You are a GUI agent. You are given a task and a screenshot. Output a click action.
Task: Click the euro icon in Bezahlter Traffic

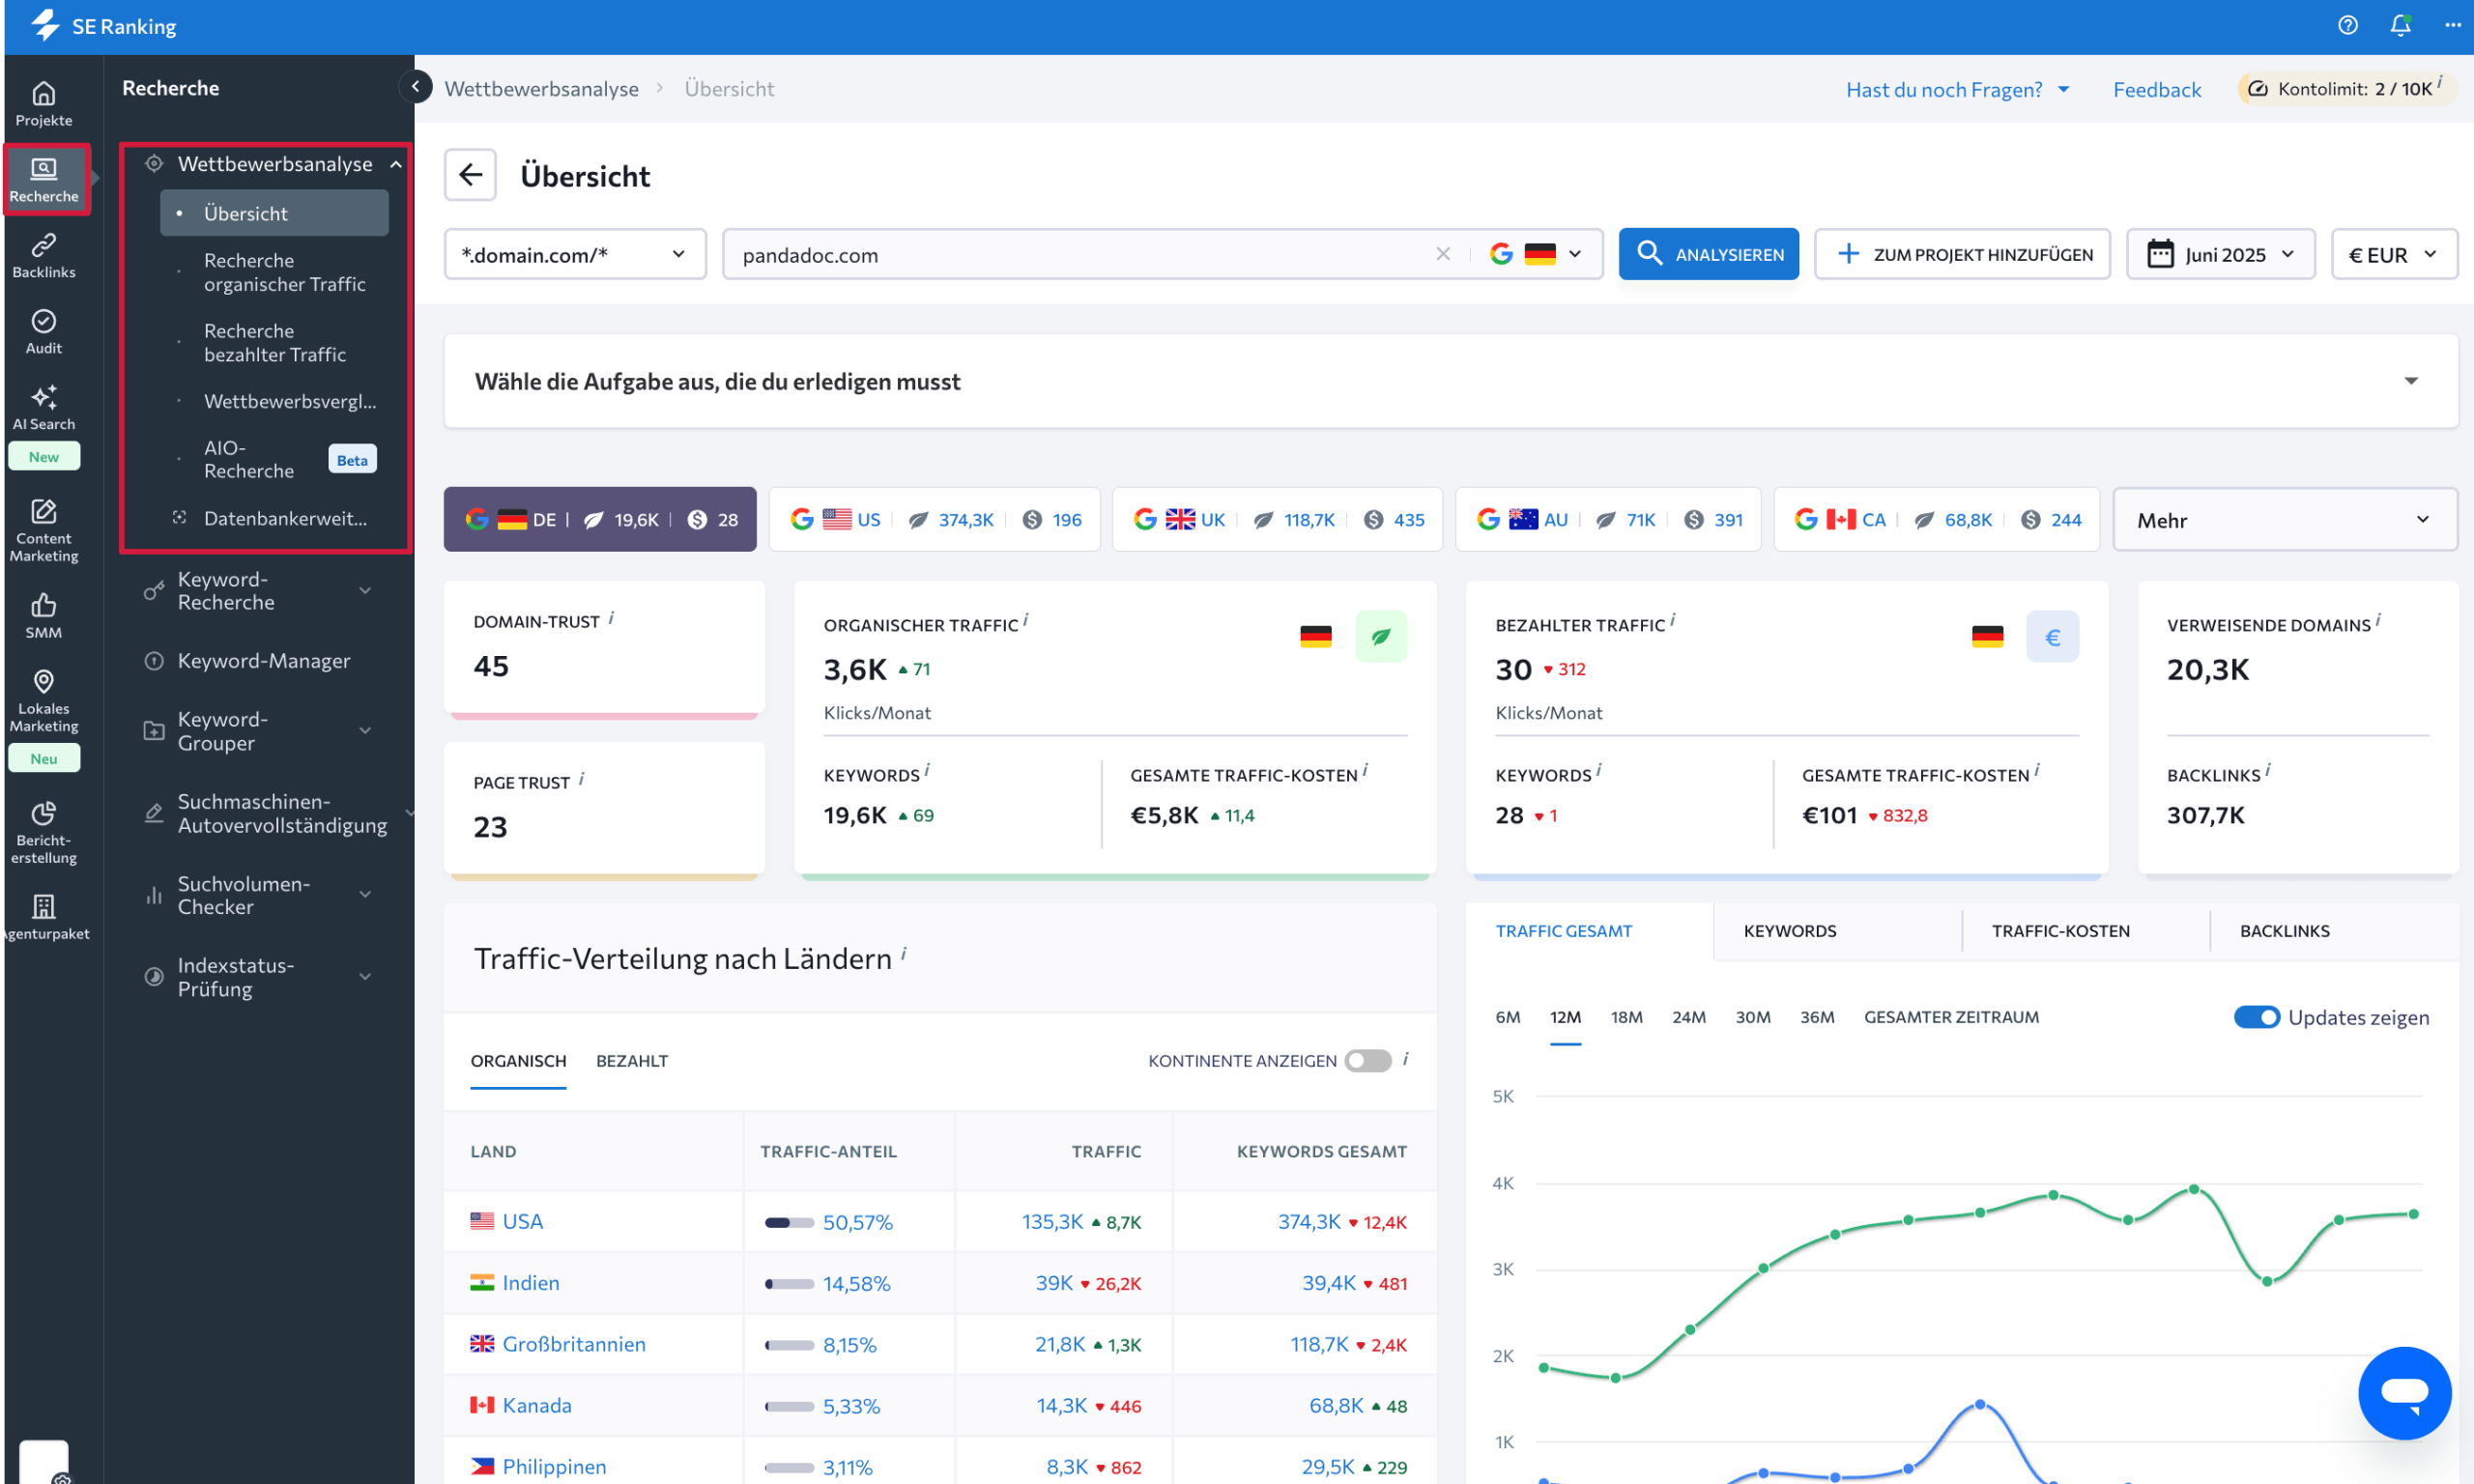(2051, 636)
